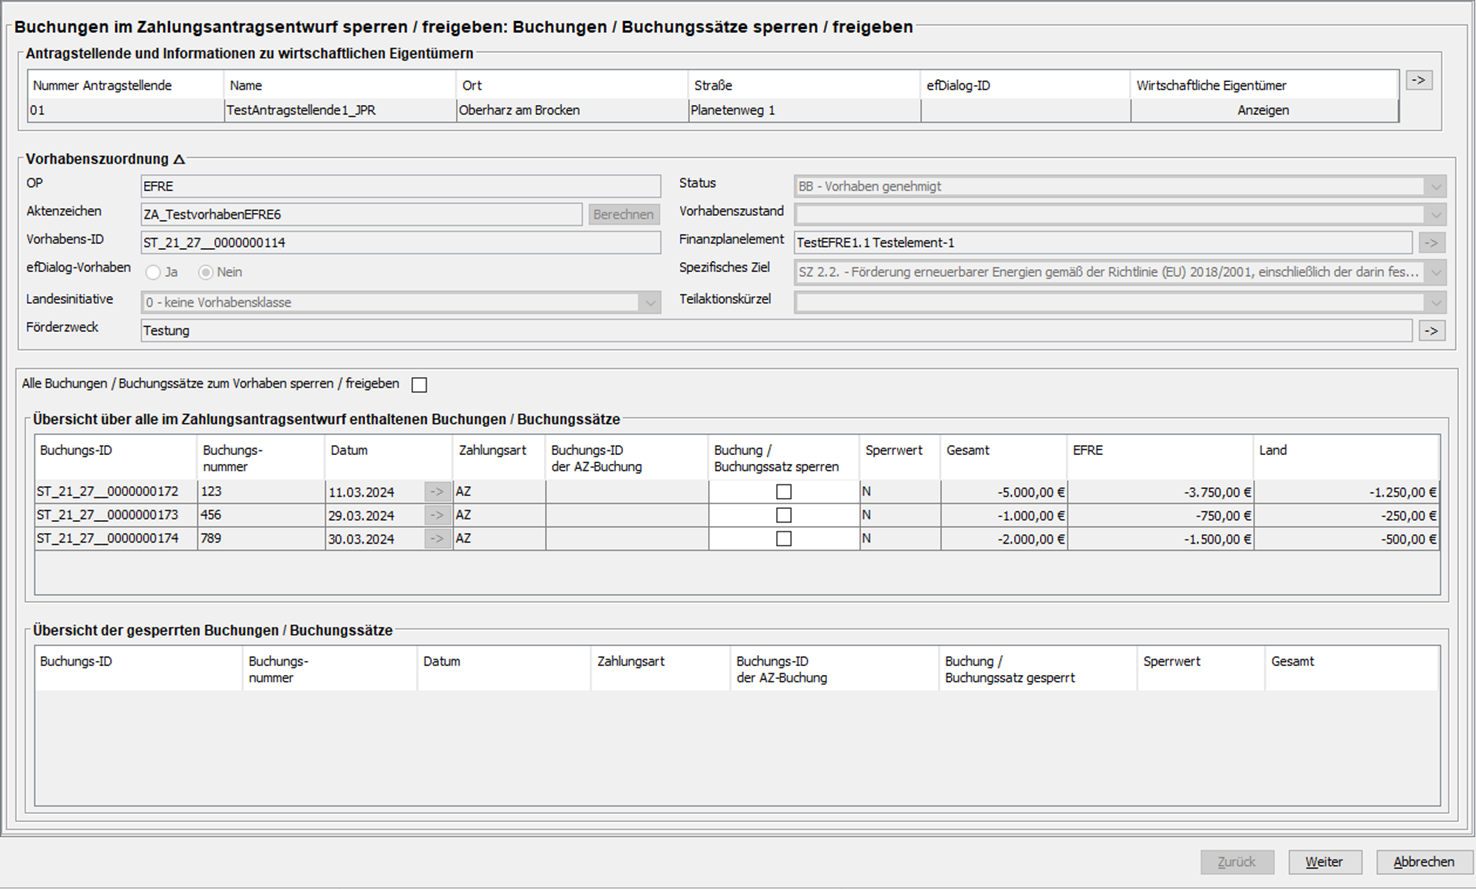The width and height of the screenshot is (1476, 889).
Task: Open date arrow for 29.03.2024 booking
Action: (x=437, y=515)
